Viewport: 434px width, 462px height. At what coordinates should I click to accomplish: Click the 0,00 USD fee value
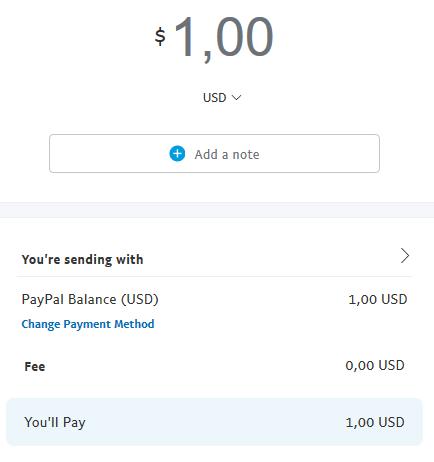(375, 365)
